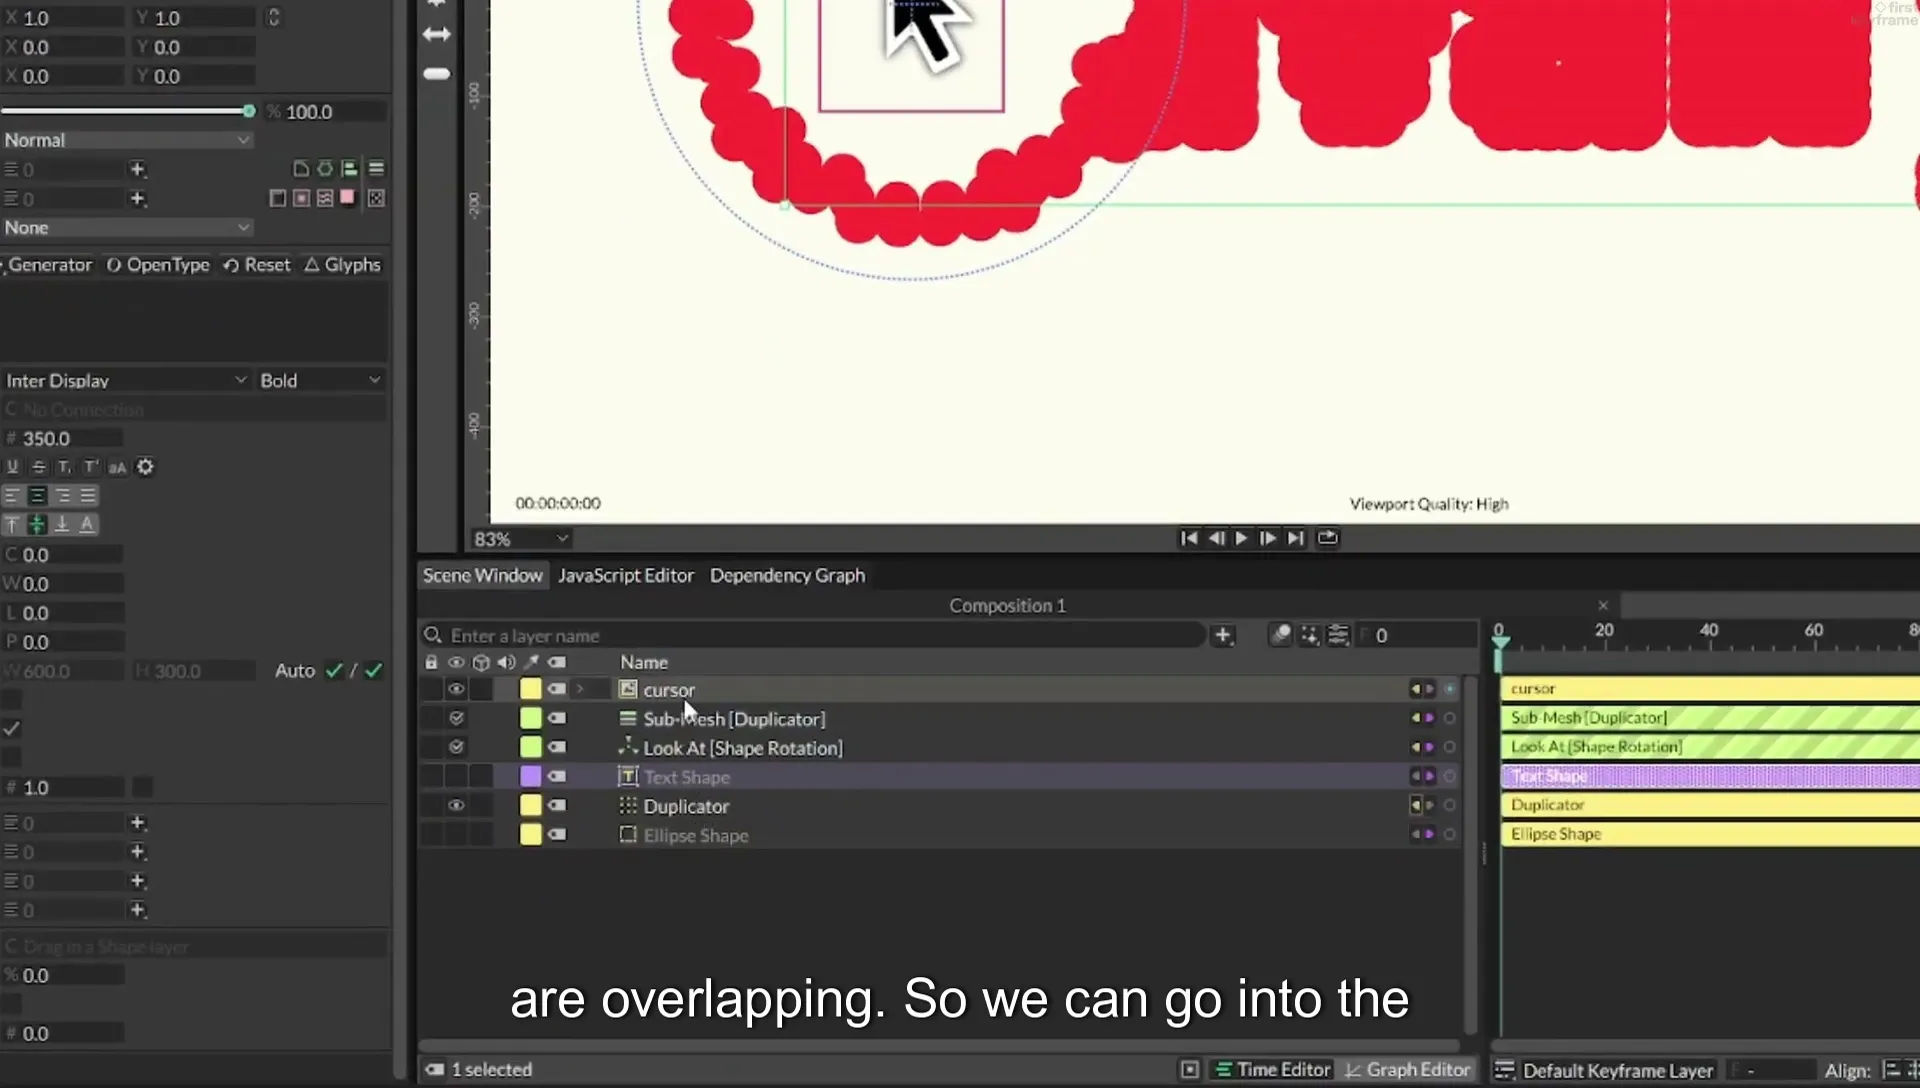Click the subscript text style icon
This screenshot has height=1088, width=1920.
(65, 467)
